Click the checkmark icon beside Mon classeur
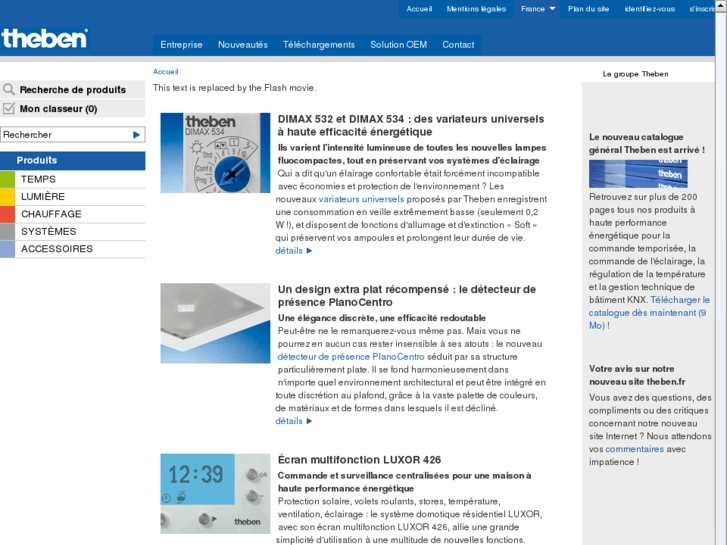Image resolution: width=727 pixels, height=545 pixels. click(x=9, y=109)
